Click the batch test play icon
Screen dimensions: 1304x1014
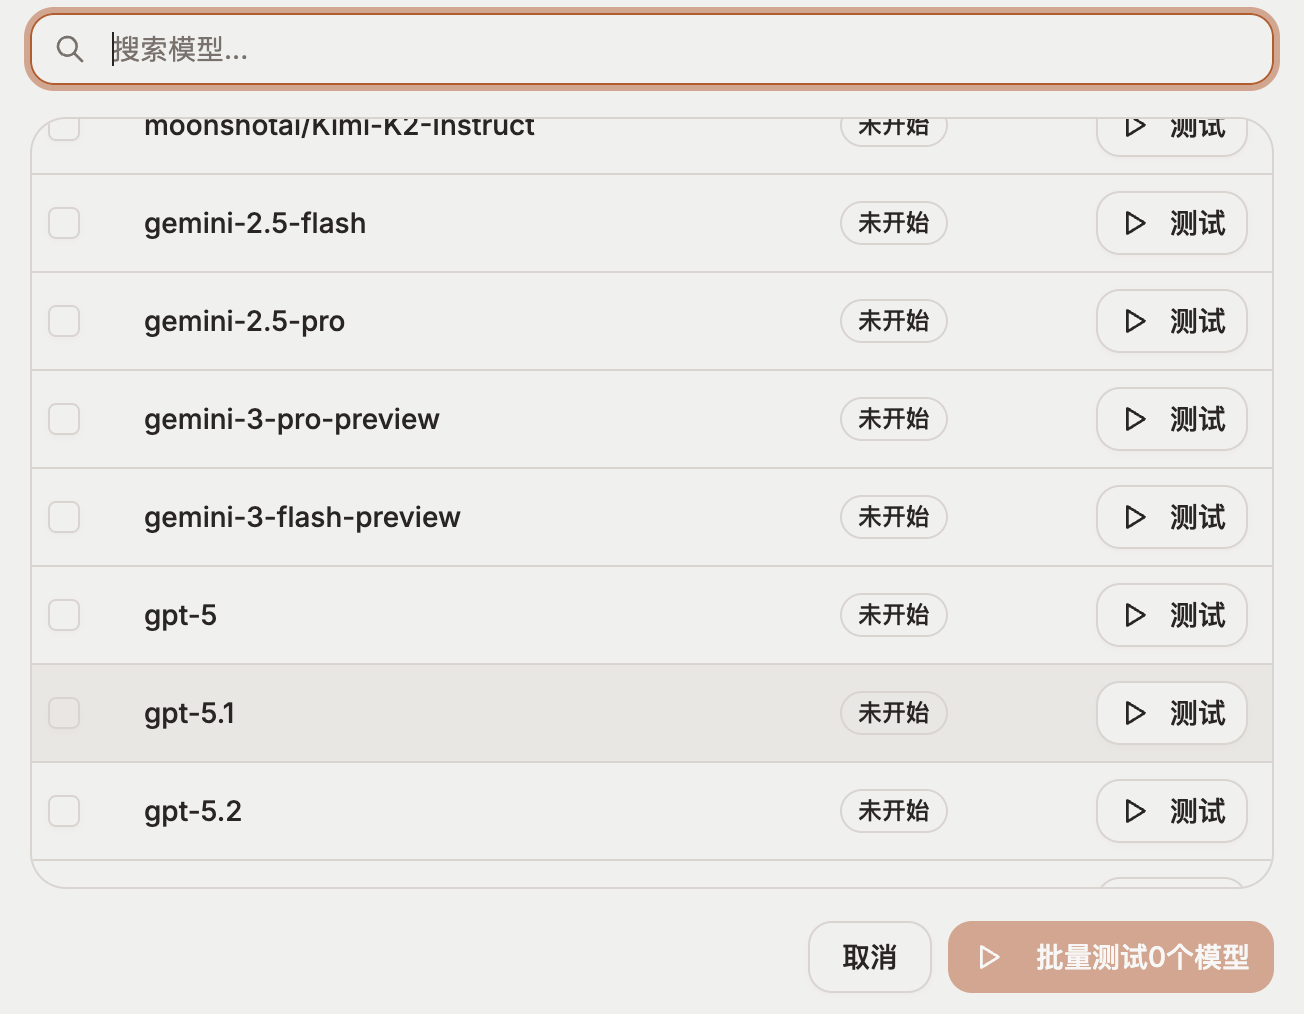(x=989, y=957)
